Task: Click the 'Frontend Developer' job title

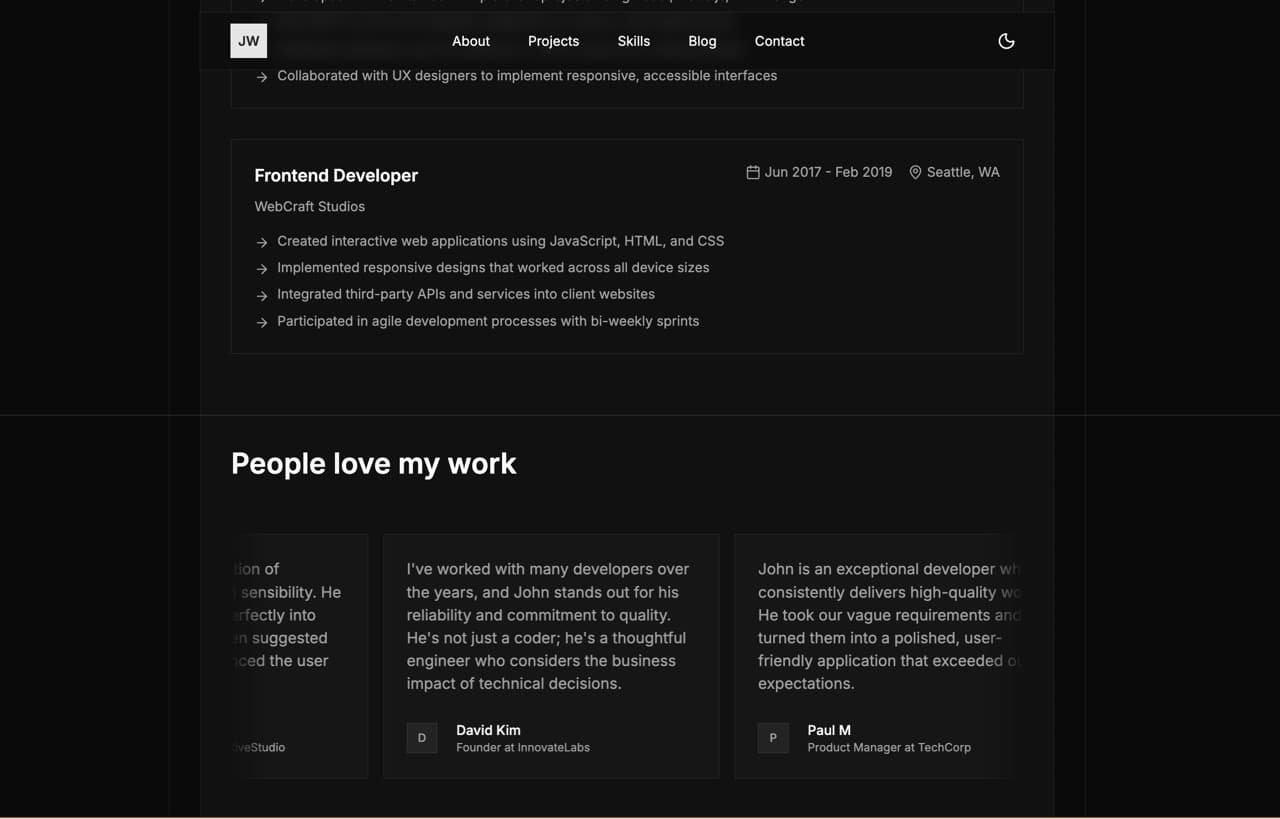Action: (x=336, y=175)
